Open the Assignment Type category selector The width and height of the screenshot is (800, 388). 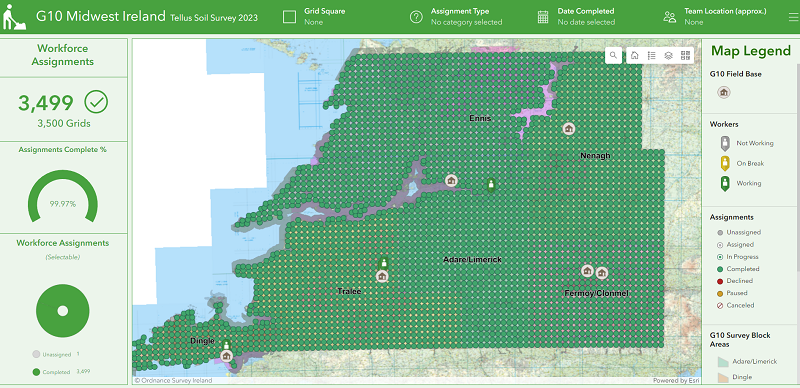coord(456,17)
